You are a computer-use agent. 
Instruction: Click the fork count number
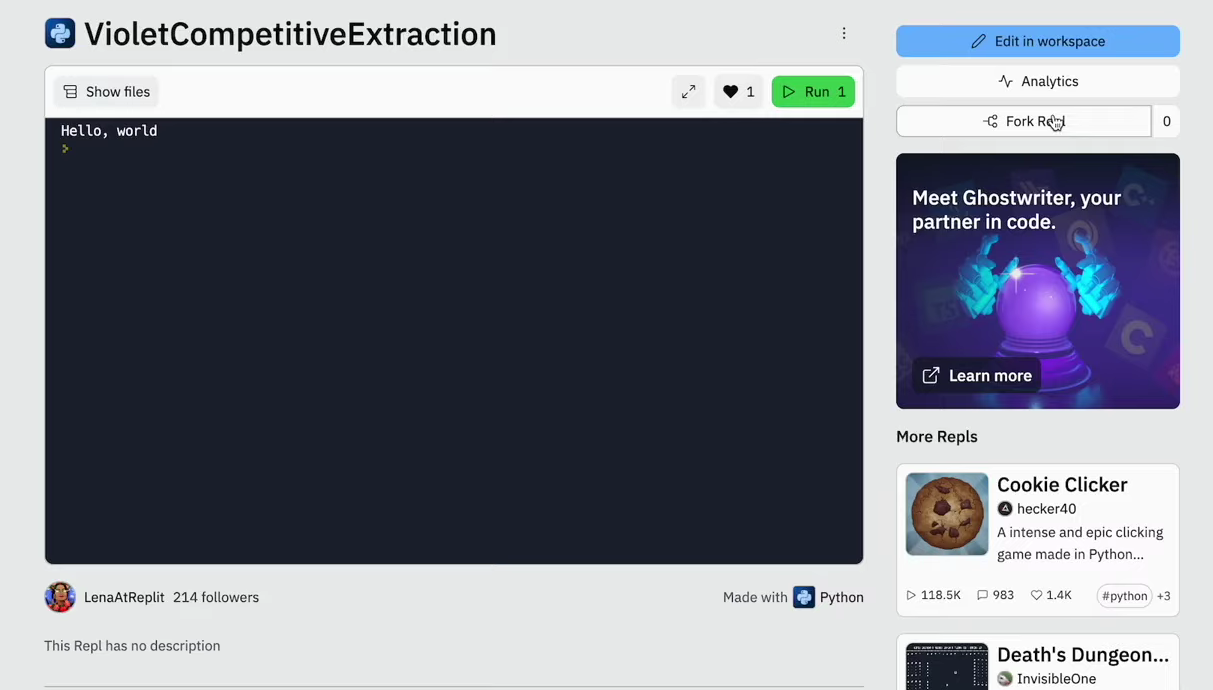[x=1166, y=121]
